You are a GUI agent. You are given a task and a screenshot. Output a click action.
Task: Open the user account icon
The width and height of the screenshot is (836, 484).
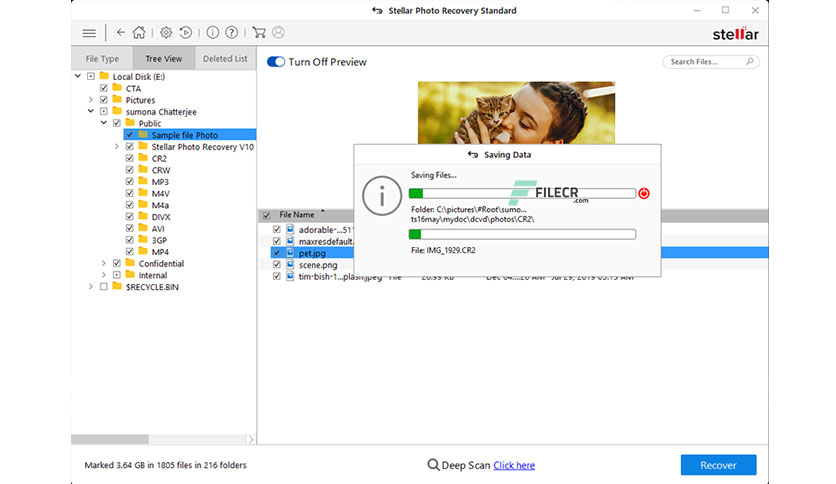[x=278, y=33]
